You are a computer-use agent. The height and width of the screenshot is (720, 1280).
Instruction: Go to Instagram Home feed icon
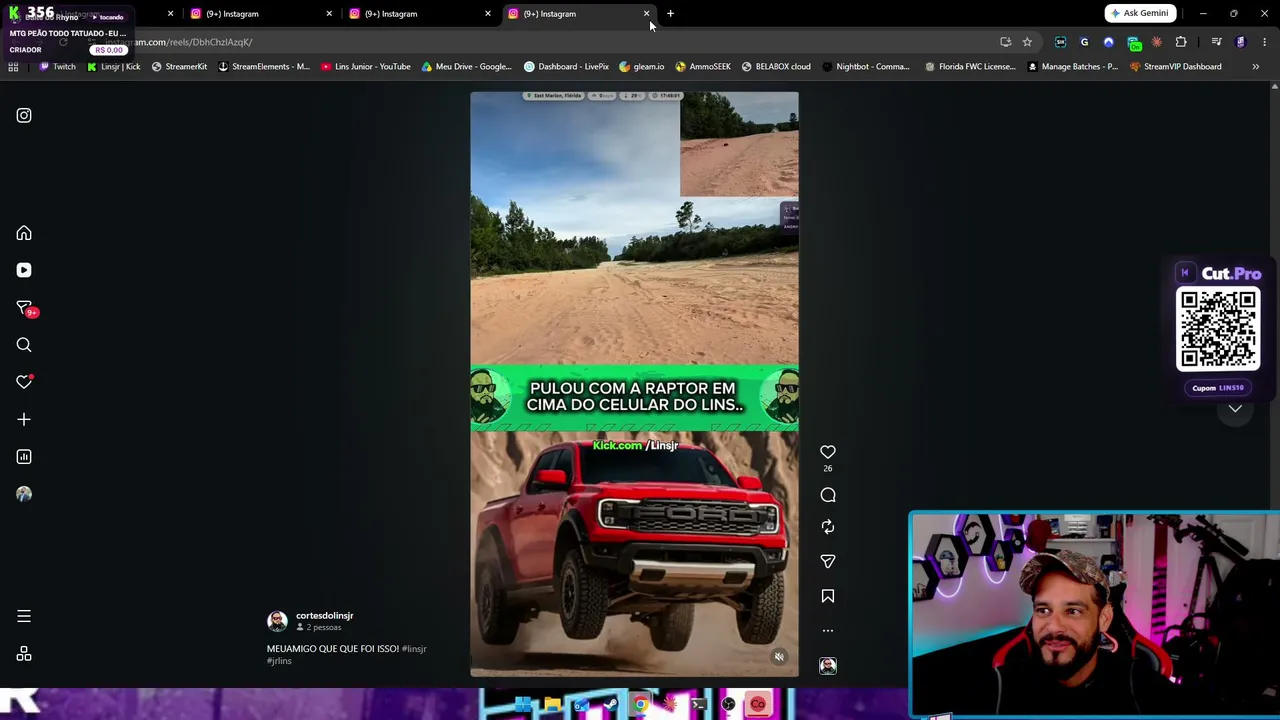pyautogui.click(x=24, y=233)
